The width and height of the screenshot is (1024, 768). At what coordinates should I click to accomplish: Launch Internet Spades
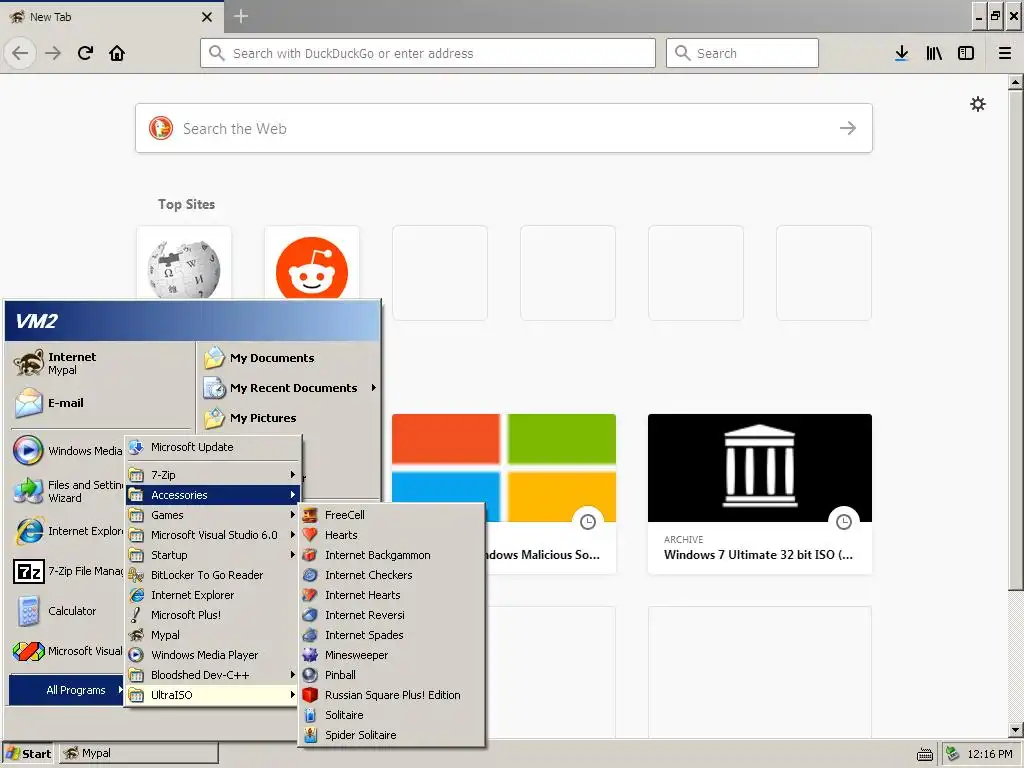click(x=391, y=635)
